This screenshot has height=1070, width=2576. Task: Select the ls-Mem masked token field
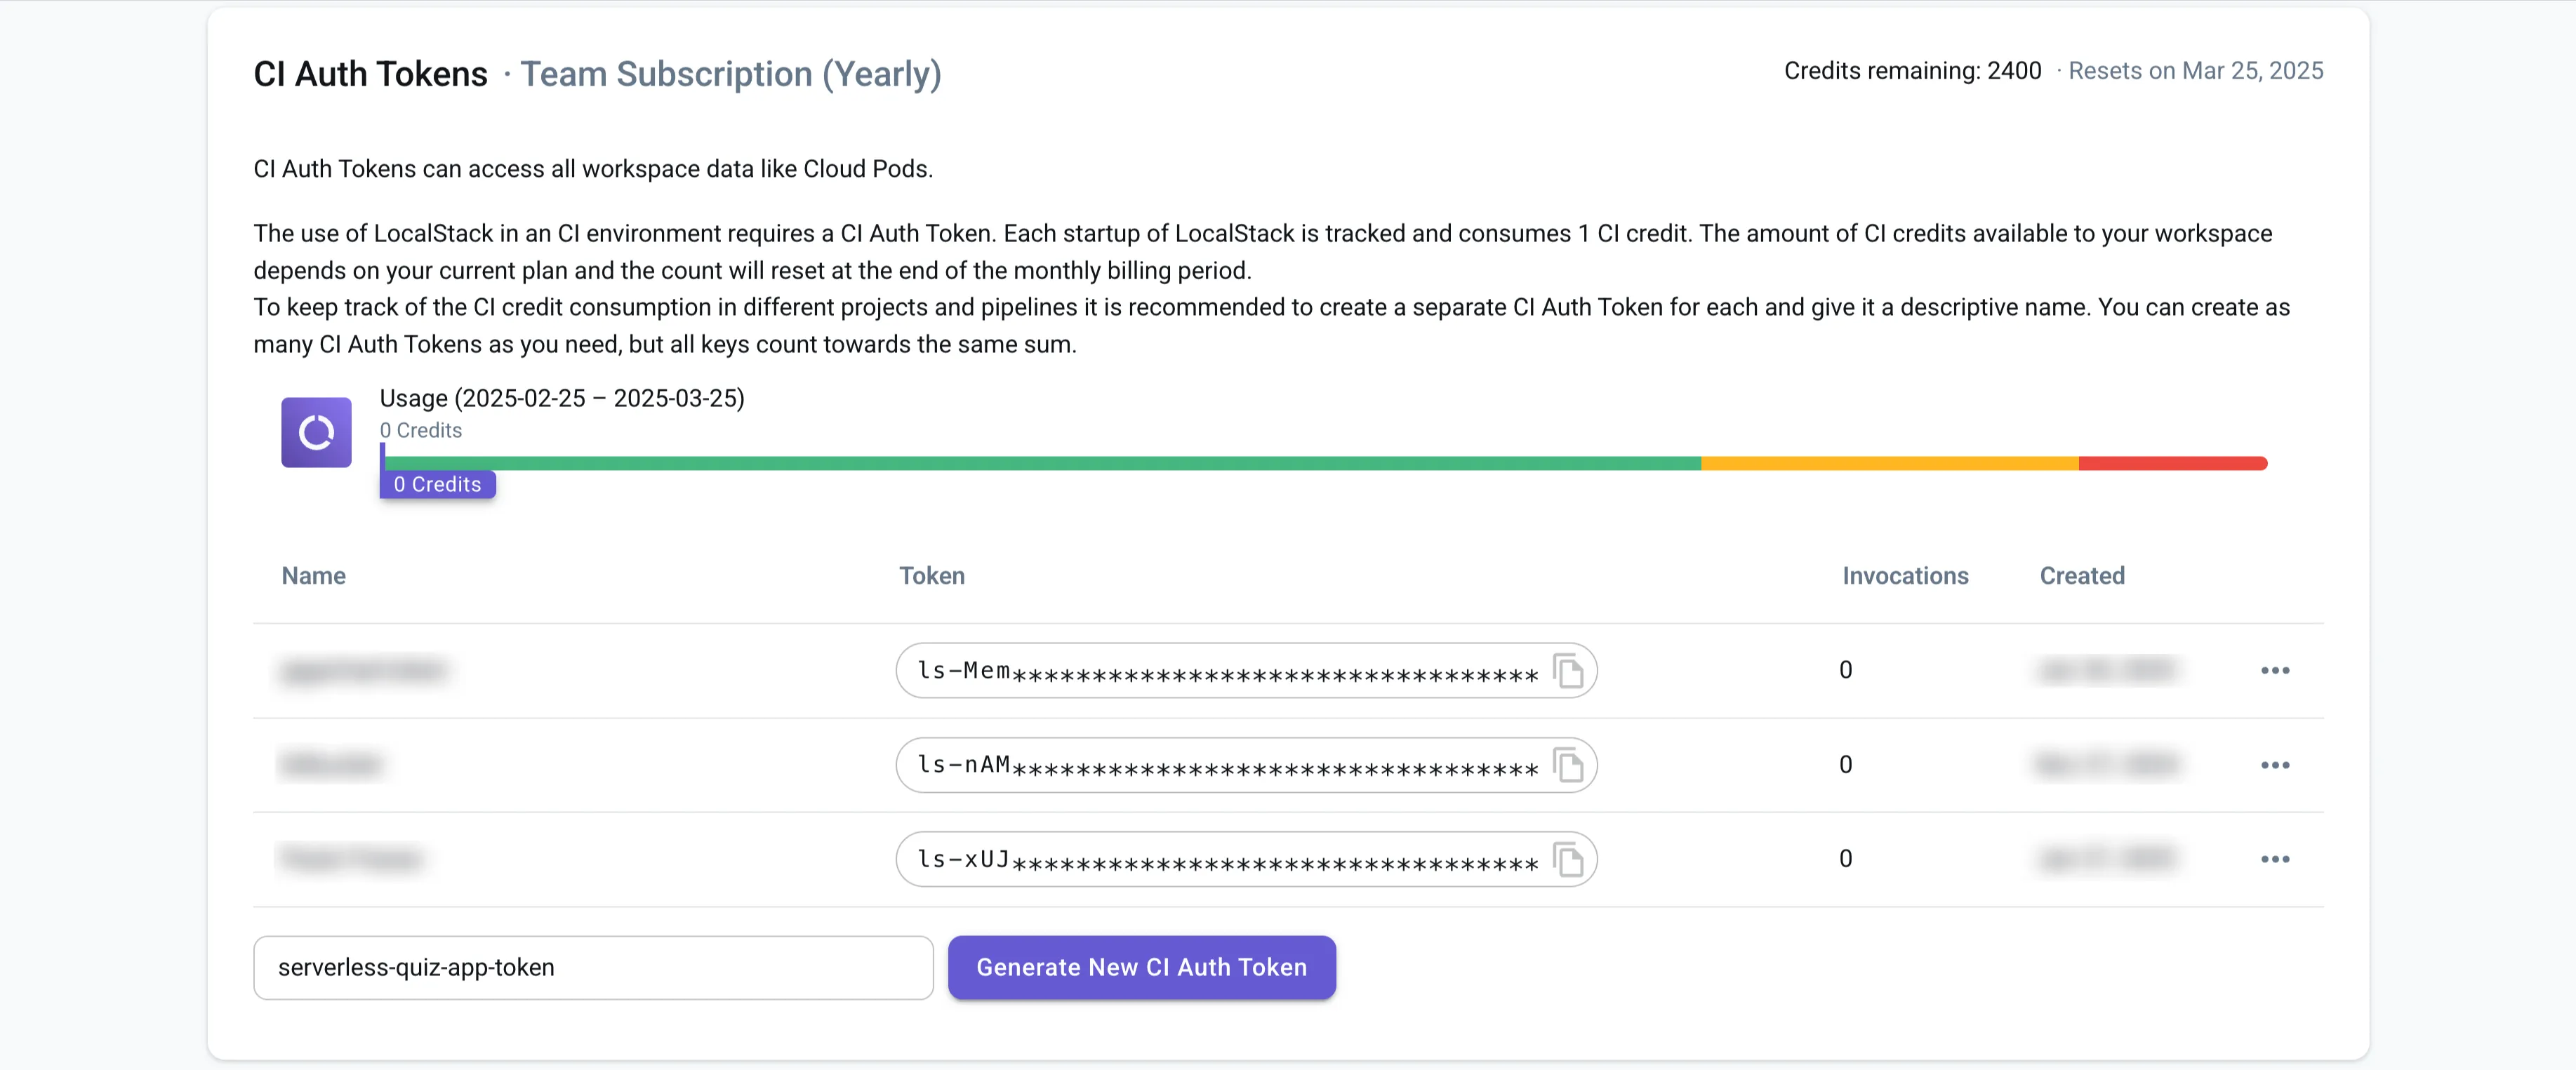point(1246,670)
